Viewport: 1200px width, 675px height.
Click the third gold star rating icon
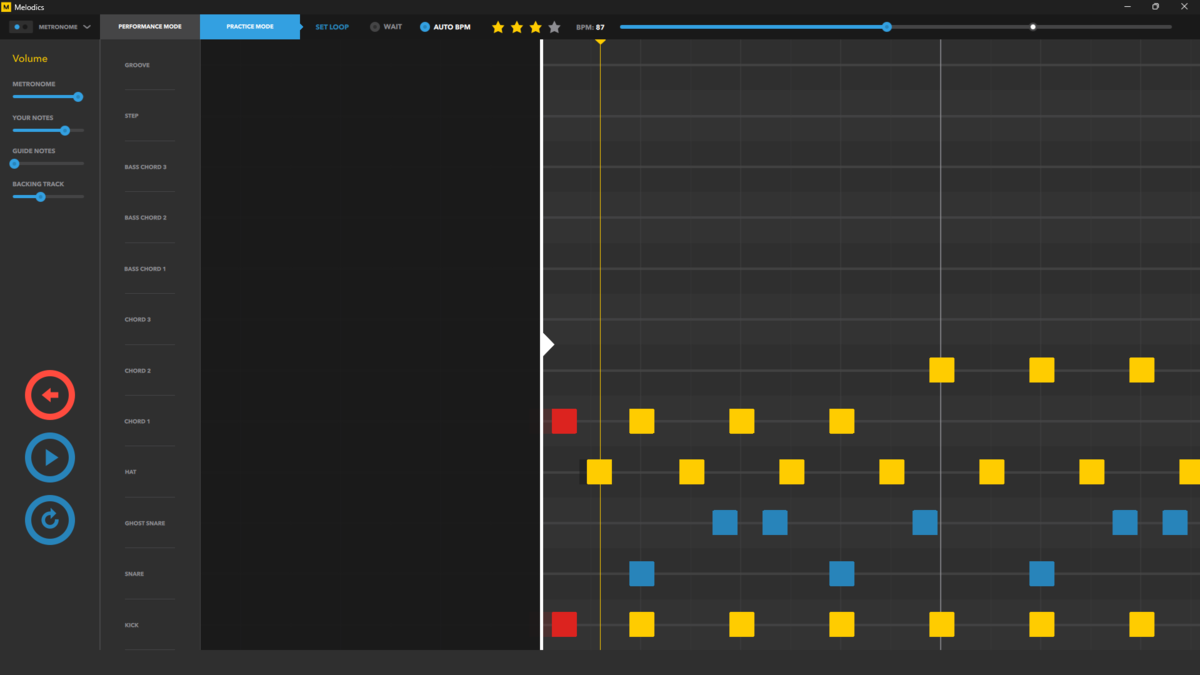tap(535, 27)
